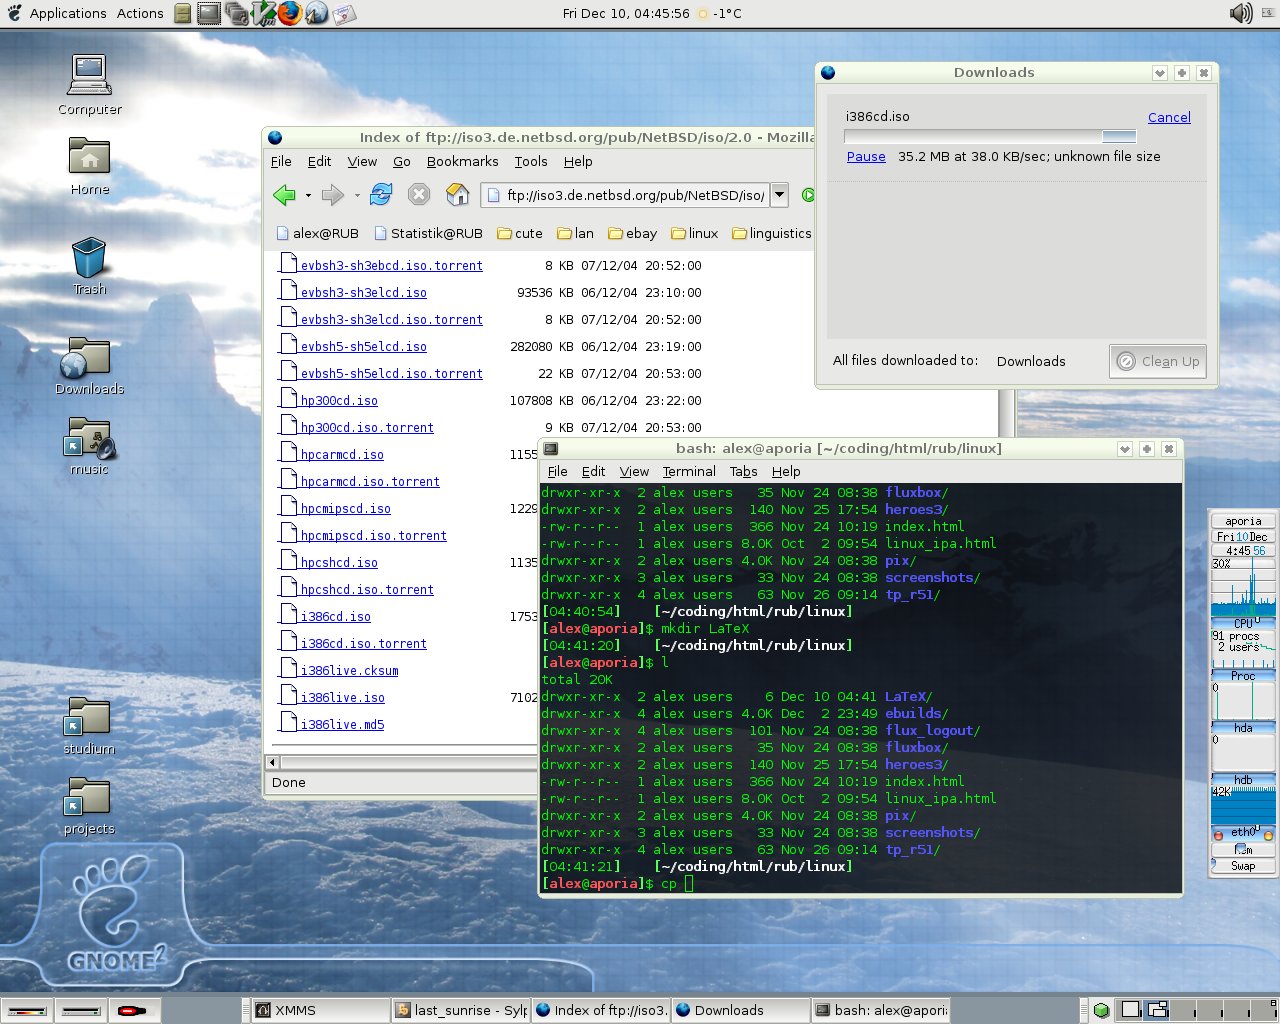Image resolution: width=1280 pixels, height=1024 pixels.
Task: Expand the URL bar history dropdown
Action: coord(780,195)
